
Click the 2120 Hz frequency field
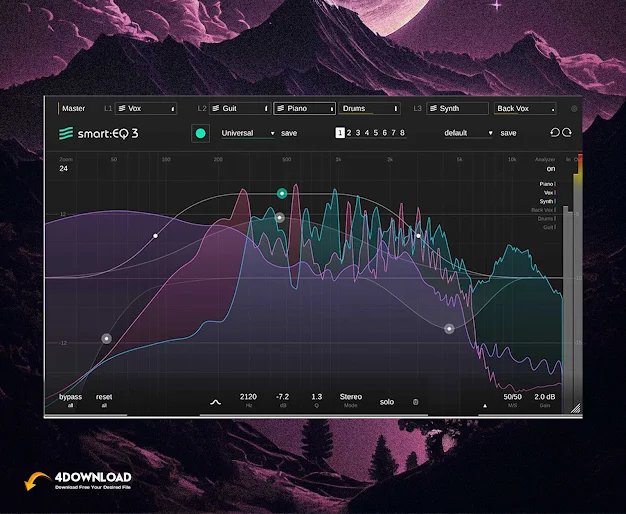tap(248, 400)
